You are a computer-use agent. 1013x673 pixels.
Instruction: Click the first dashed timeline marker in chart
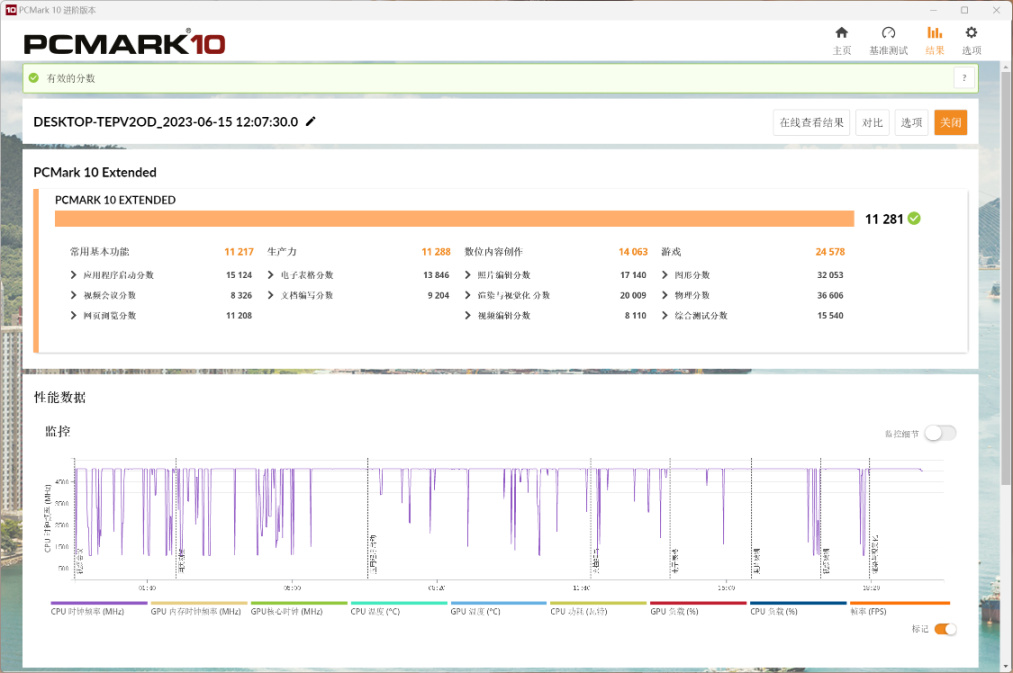(75, 519)
